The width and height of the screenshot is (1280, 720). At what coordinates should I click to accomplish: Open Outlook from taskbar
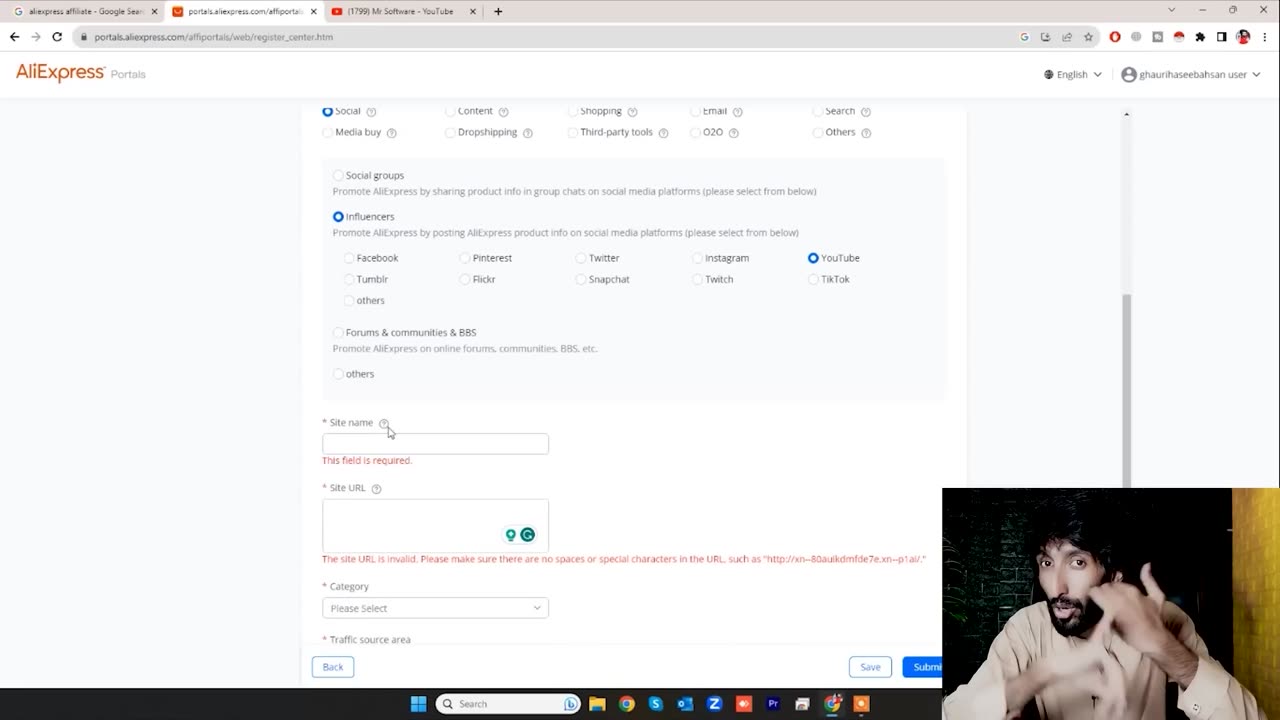[685, 704]
